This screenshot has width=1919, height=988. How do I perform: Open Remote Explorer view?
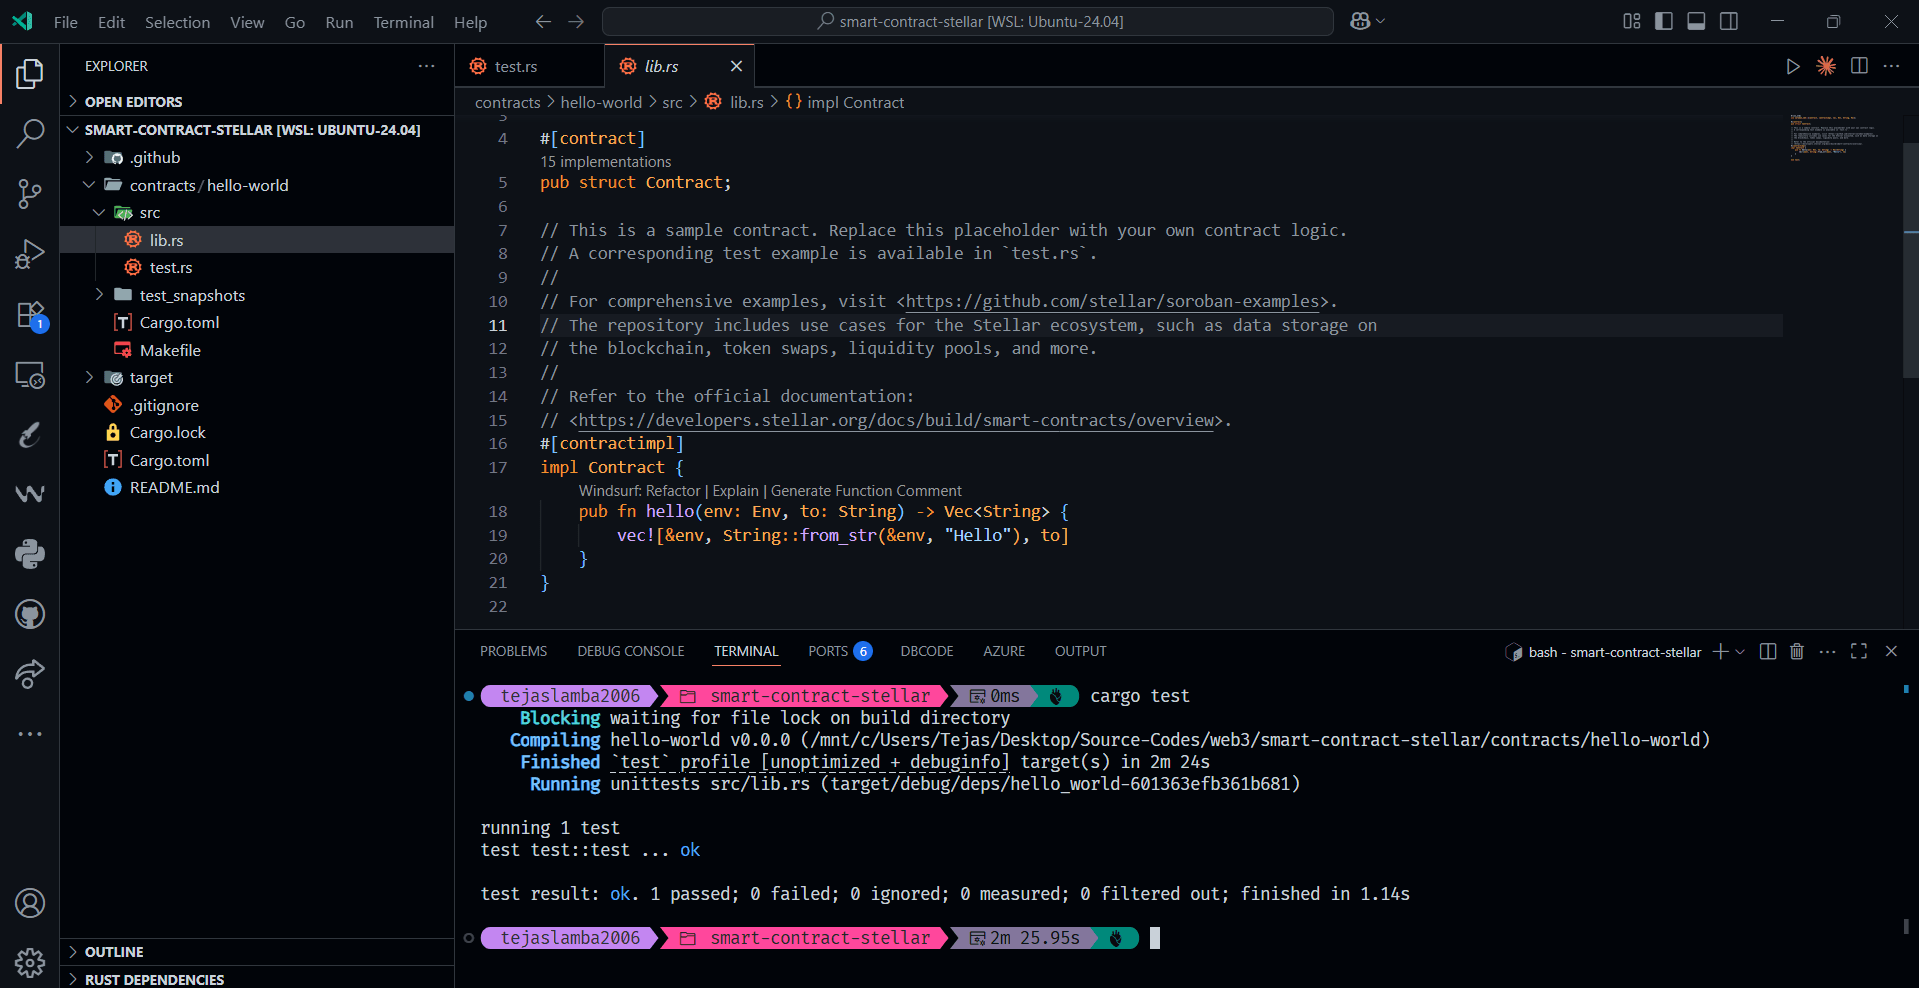[30, 375]
